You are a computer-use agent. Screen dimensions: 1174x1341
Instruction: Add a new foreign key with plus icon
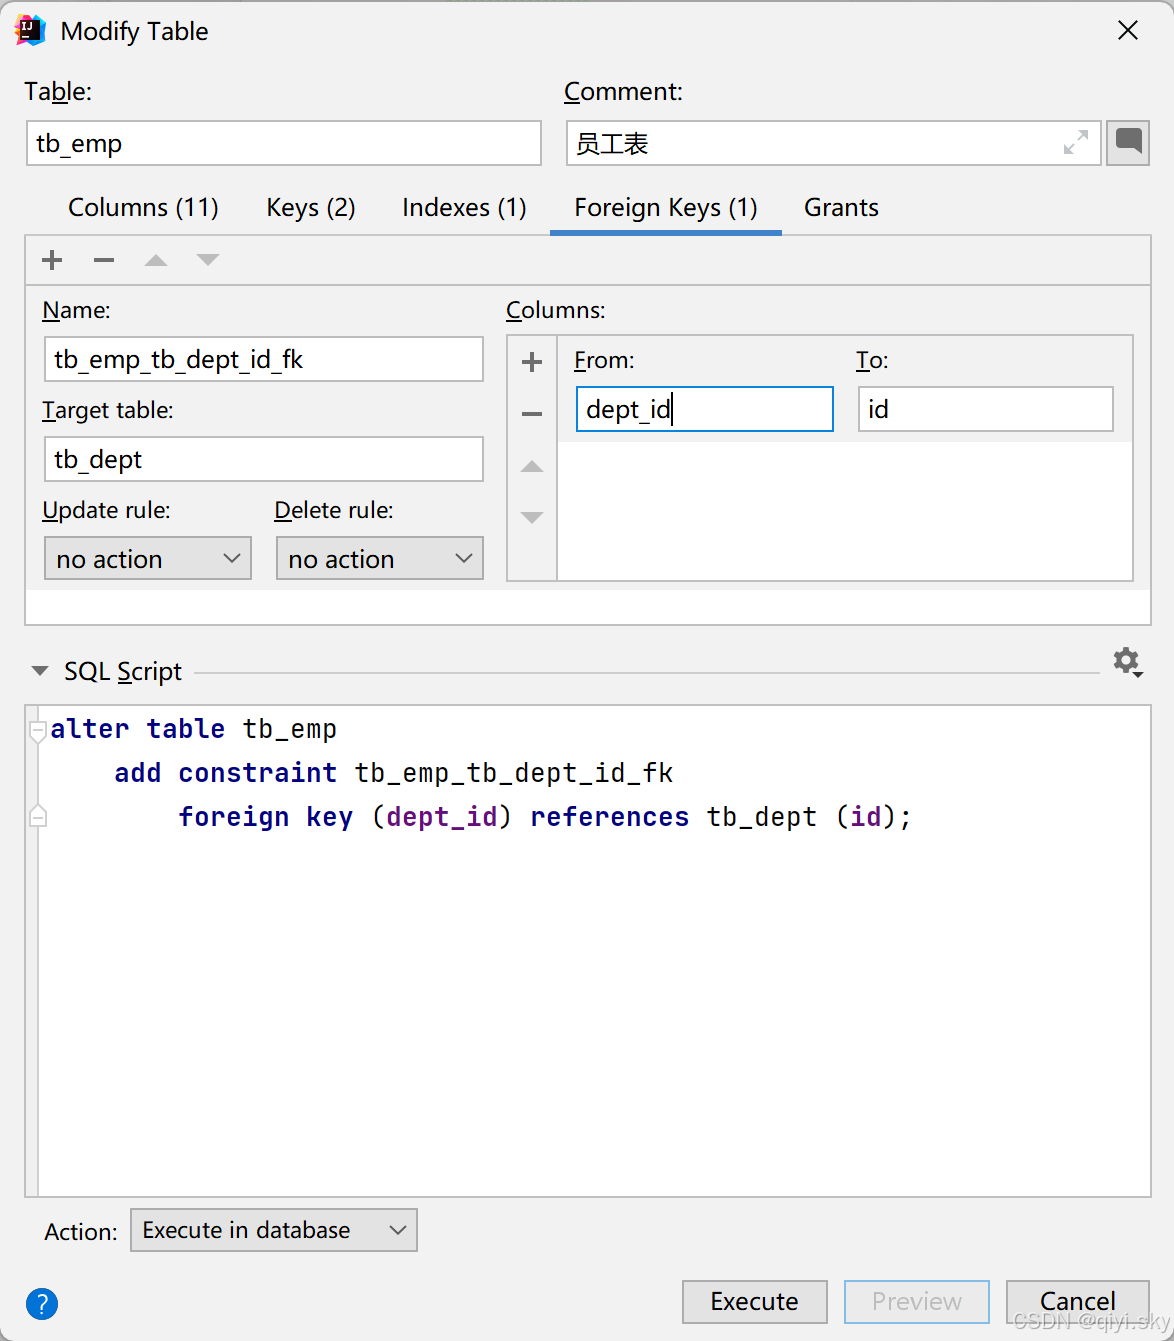click(52, 260)
